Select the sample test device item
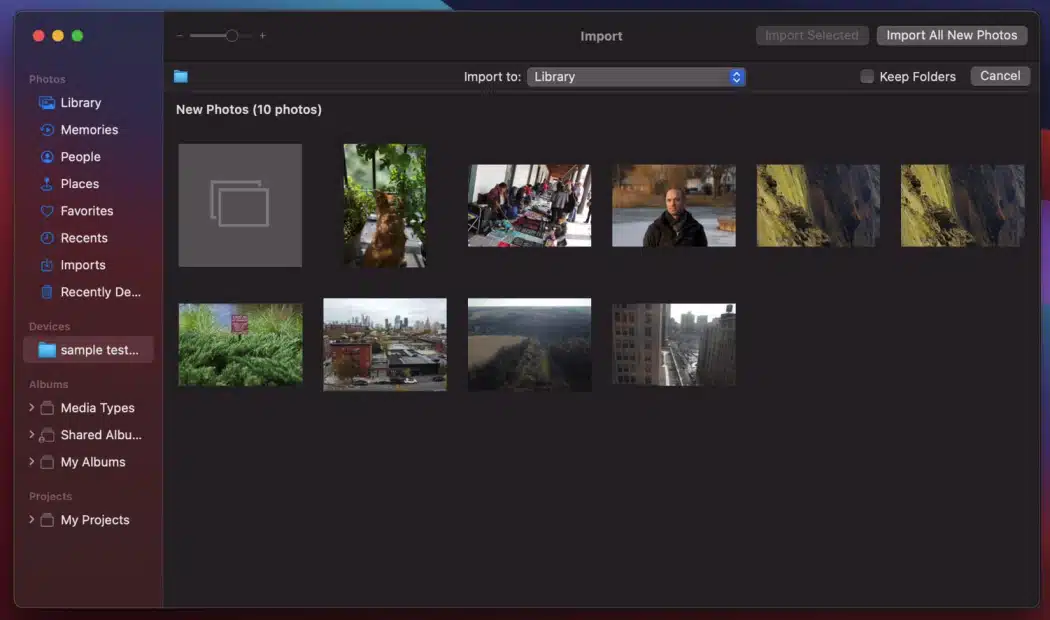 click(x=88, y=350)
